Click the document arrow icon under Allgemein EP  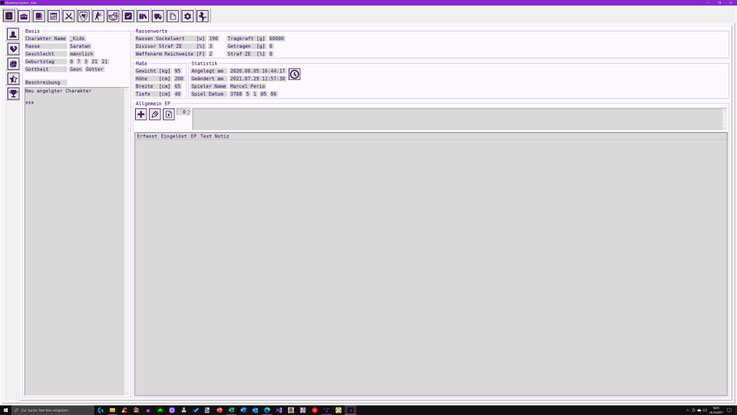(169, 114)
